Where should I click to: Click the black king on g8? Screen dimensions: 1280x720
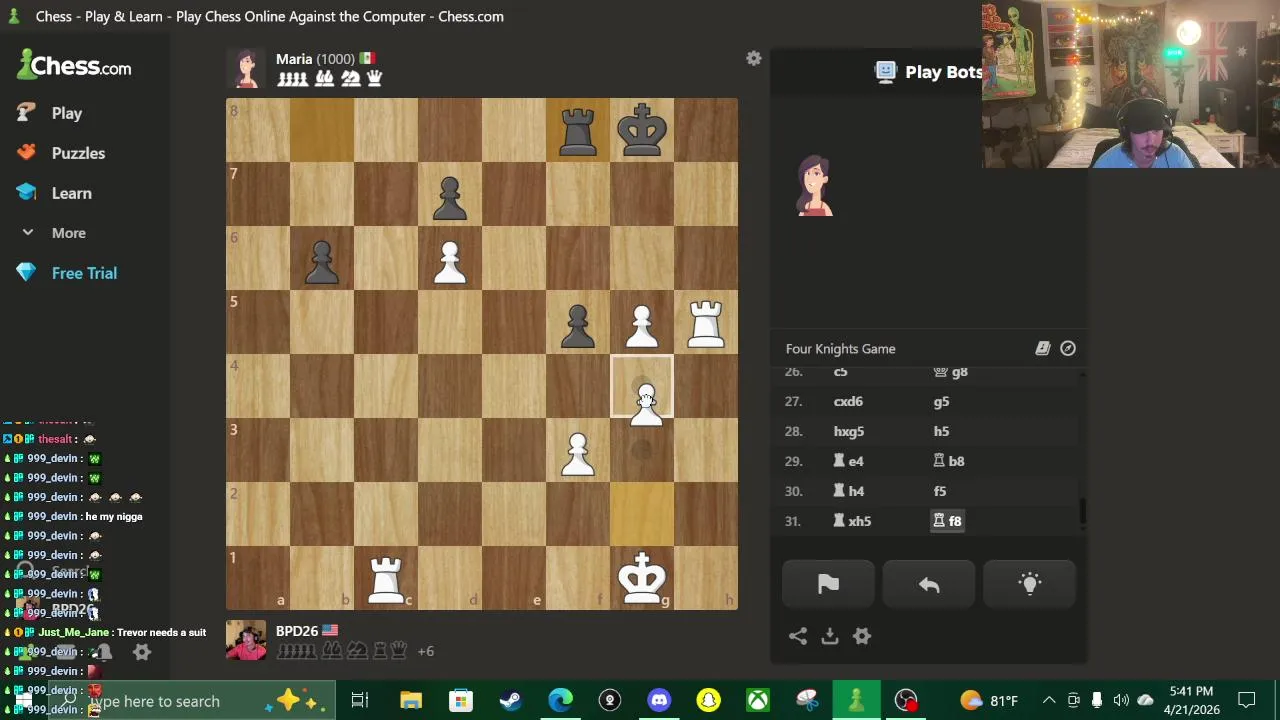click(642, 130)
